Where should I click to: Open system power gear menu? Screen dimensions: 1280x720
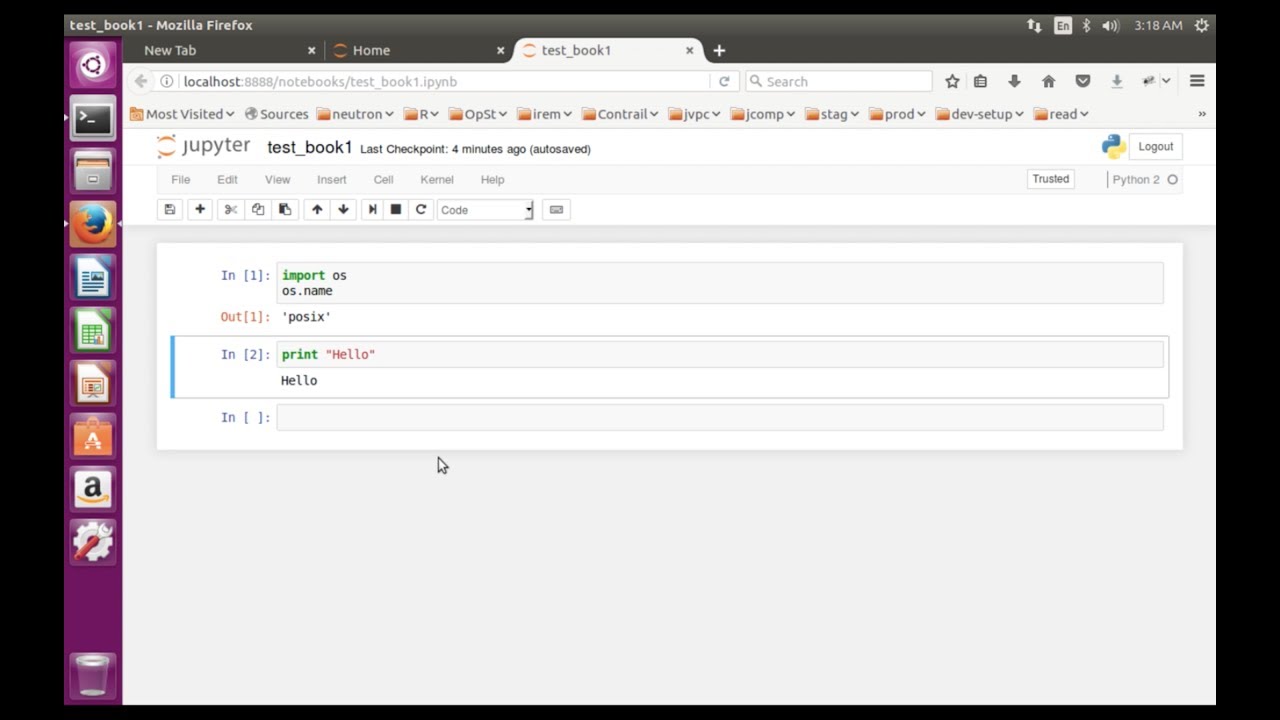(x=1202, y=25)
